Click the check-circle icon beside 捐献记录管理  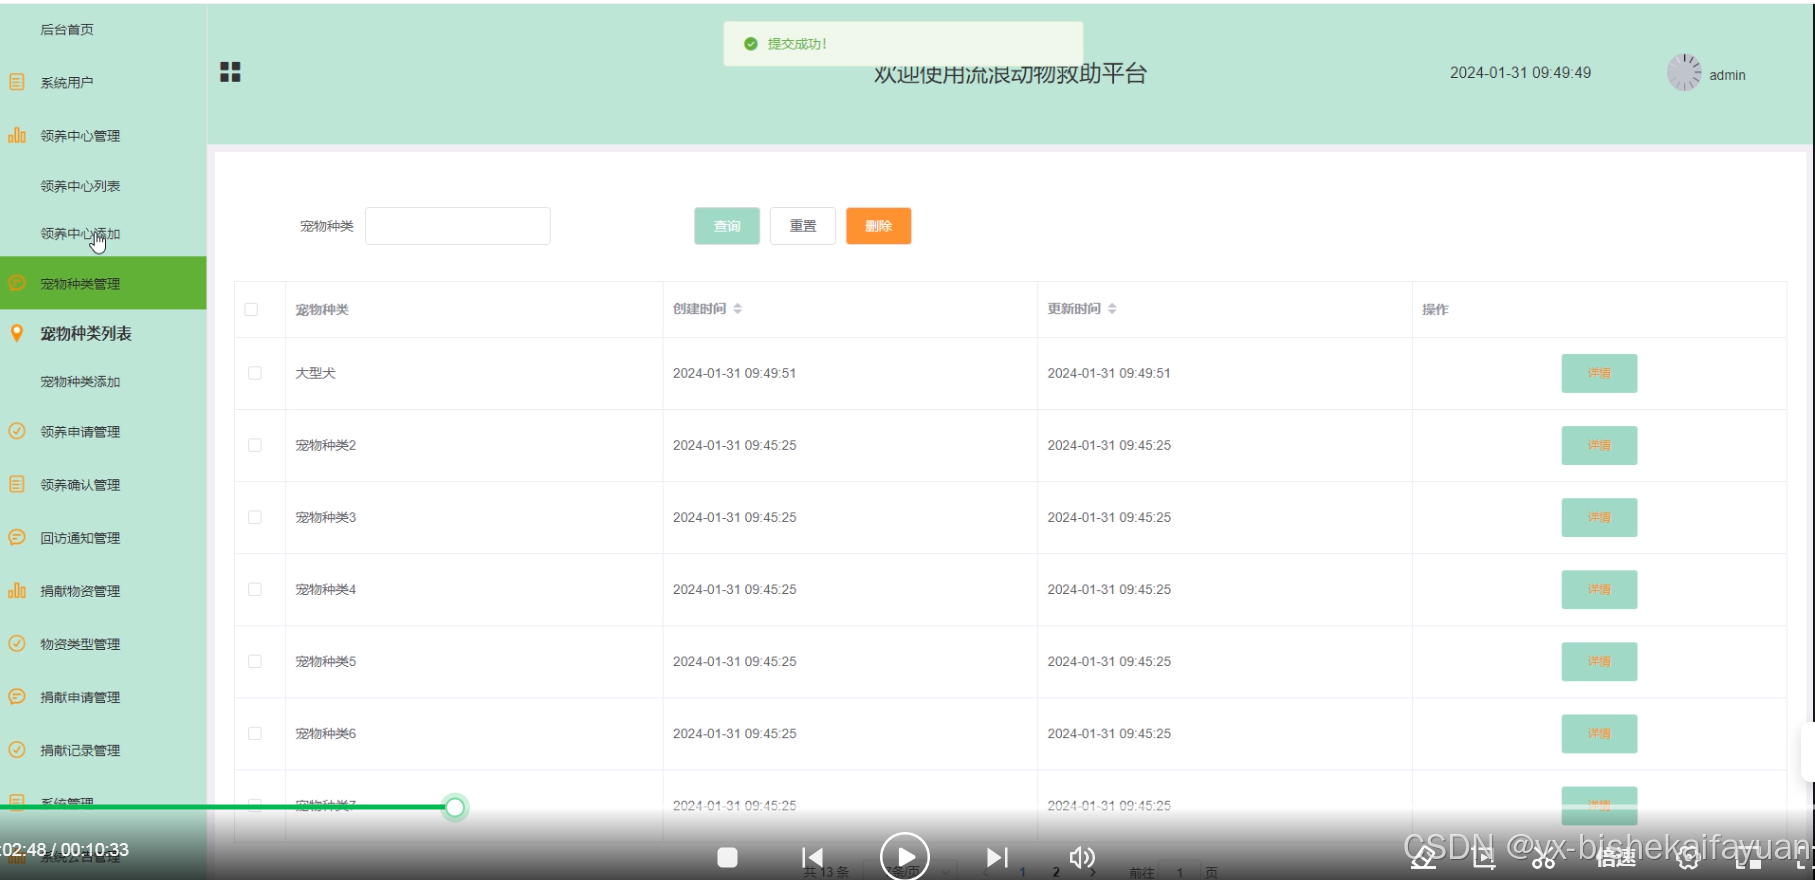click(17, 749)
